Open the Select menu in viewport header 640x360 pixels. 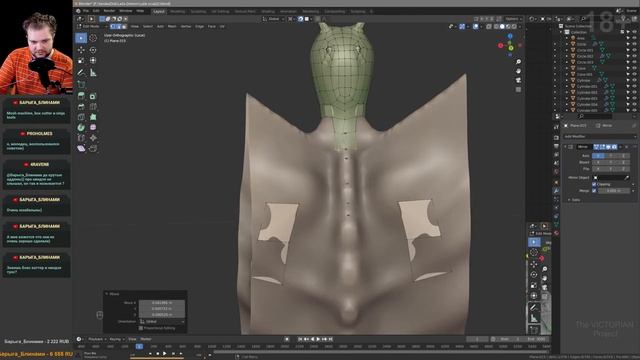click(147, 27)
